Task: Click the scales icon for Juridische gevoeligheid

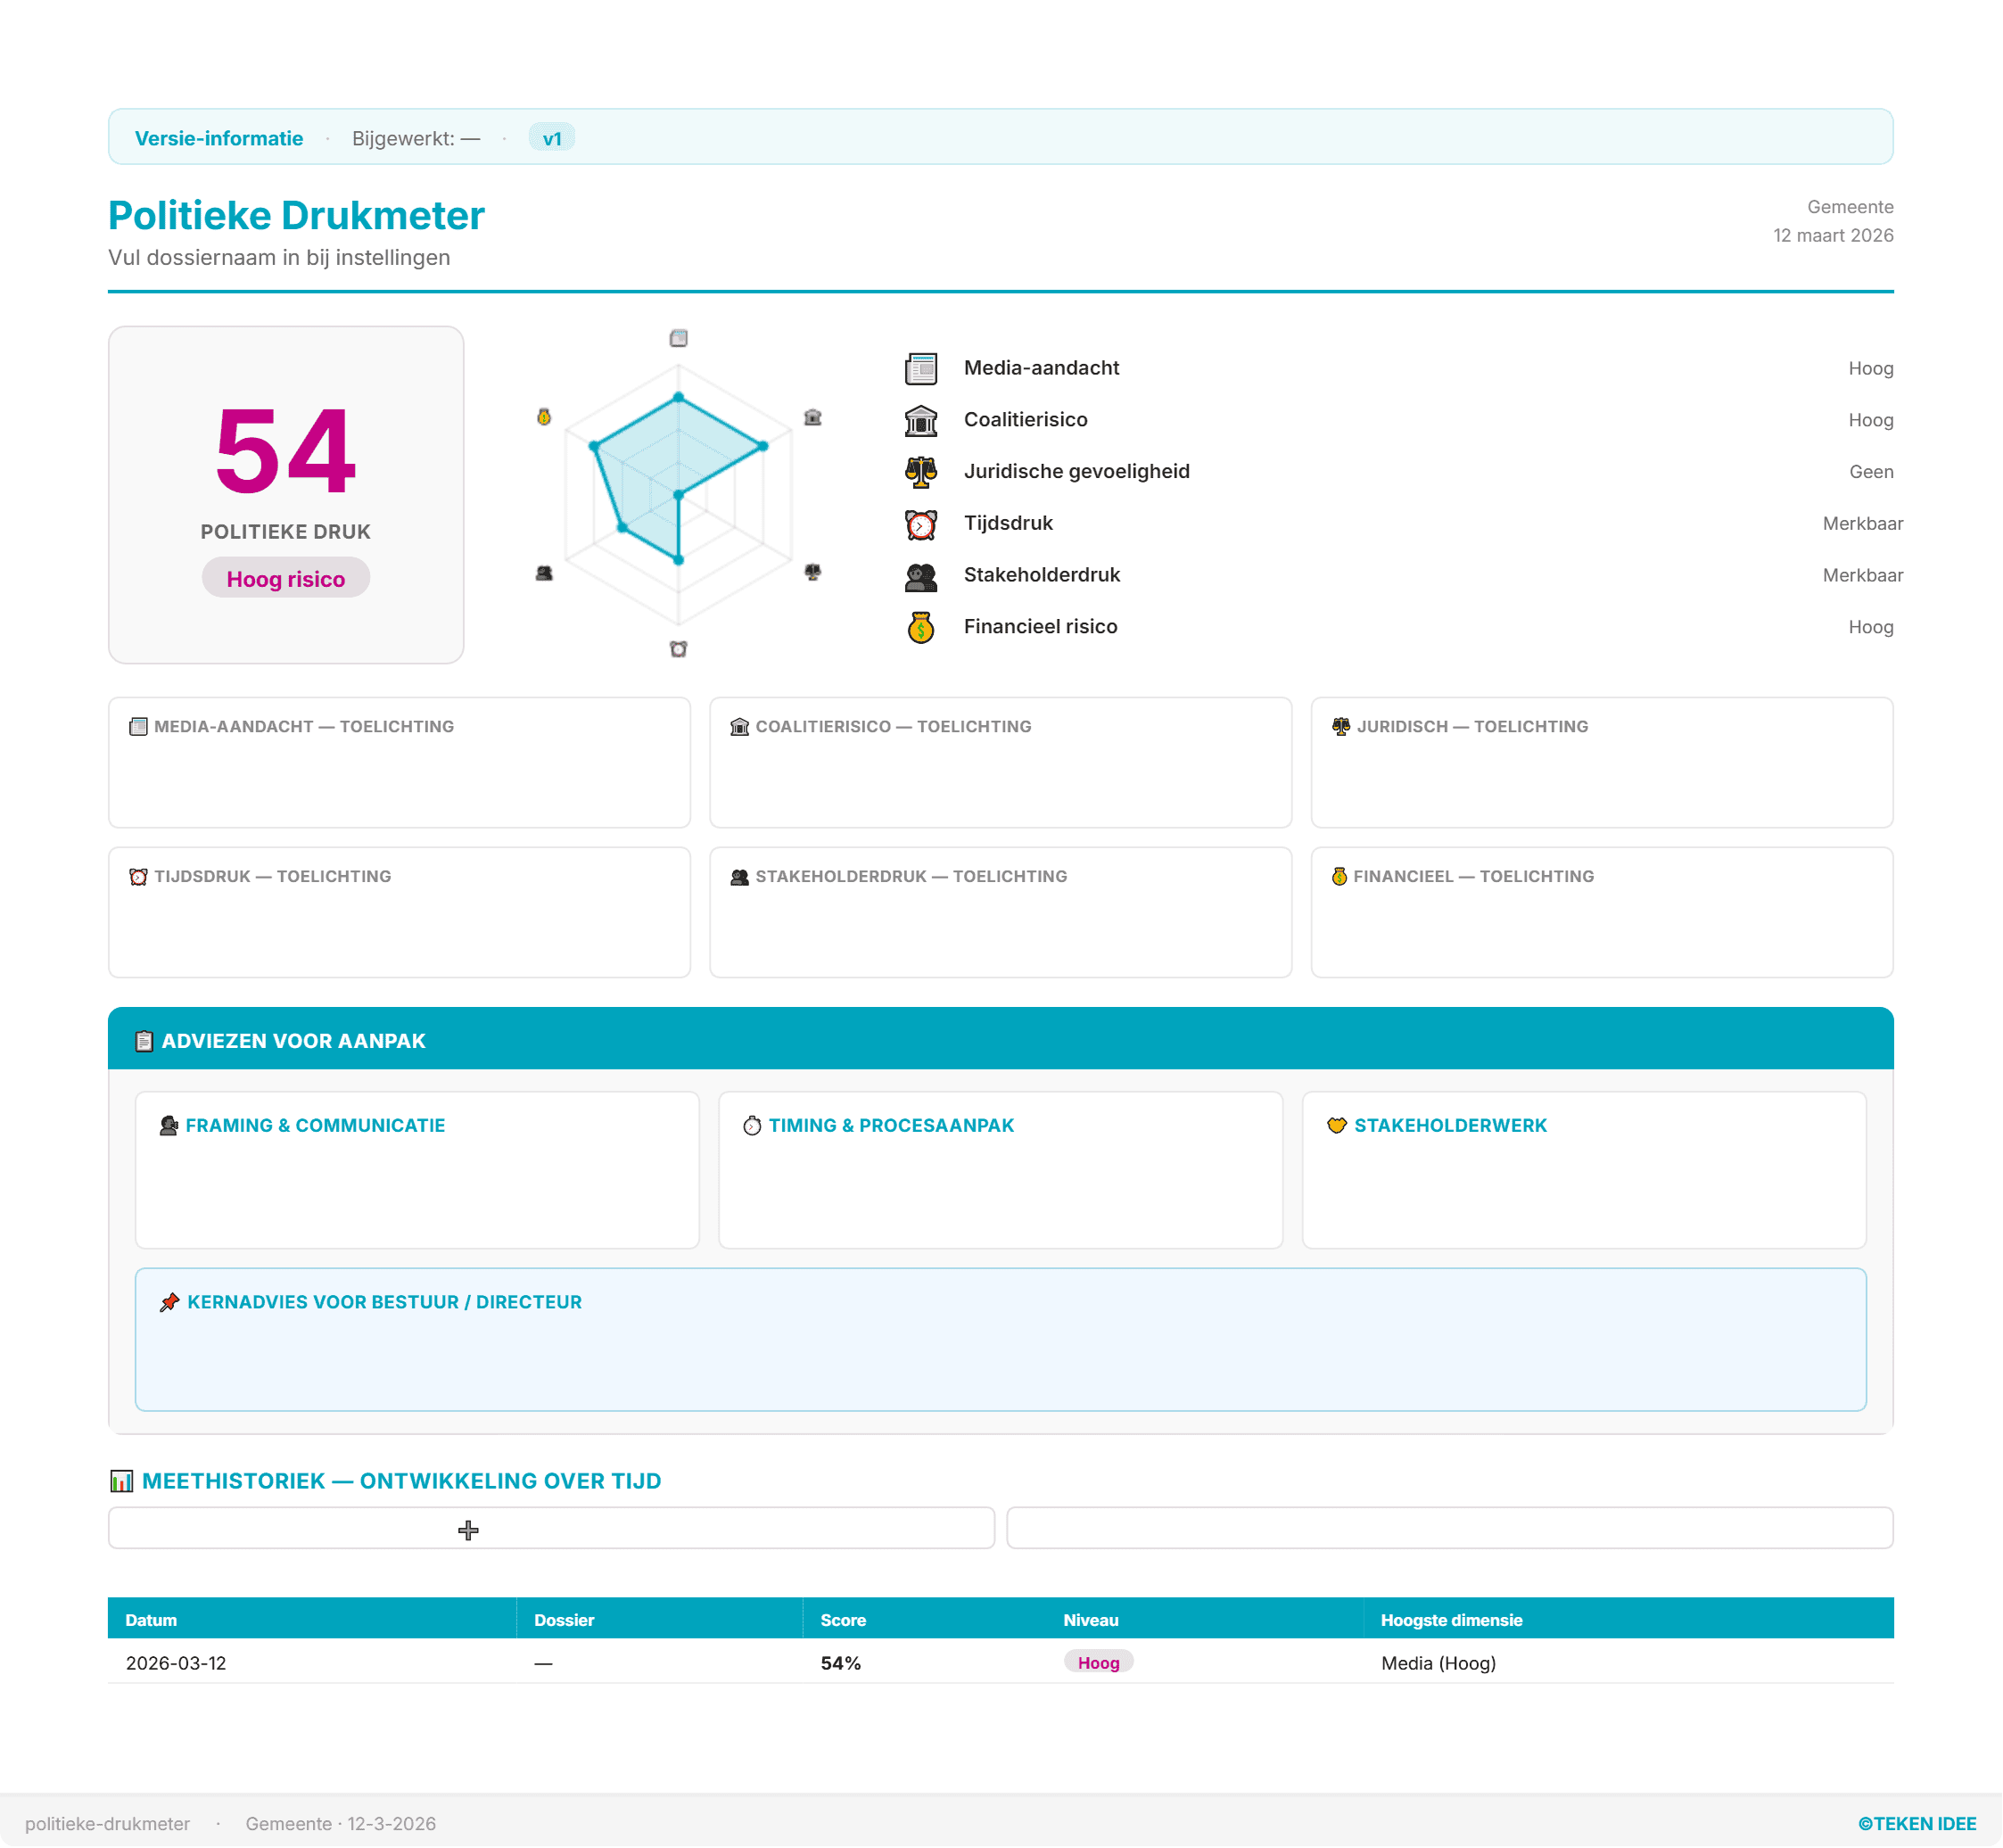Action: (920, 472)
